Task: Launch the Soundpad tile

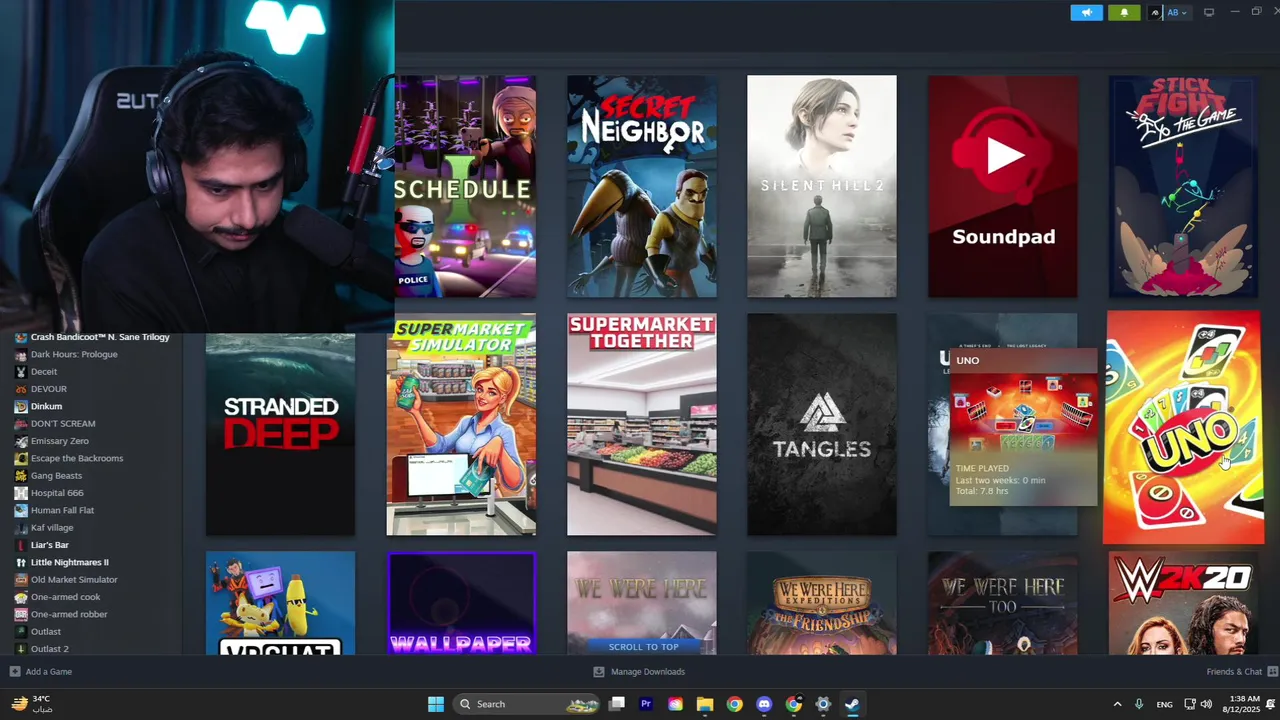Action: pyautogui.click(x=1003, y=186)
